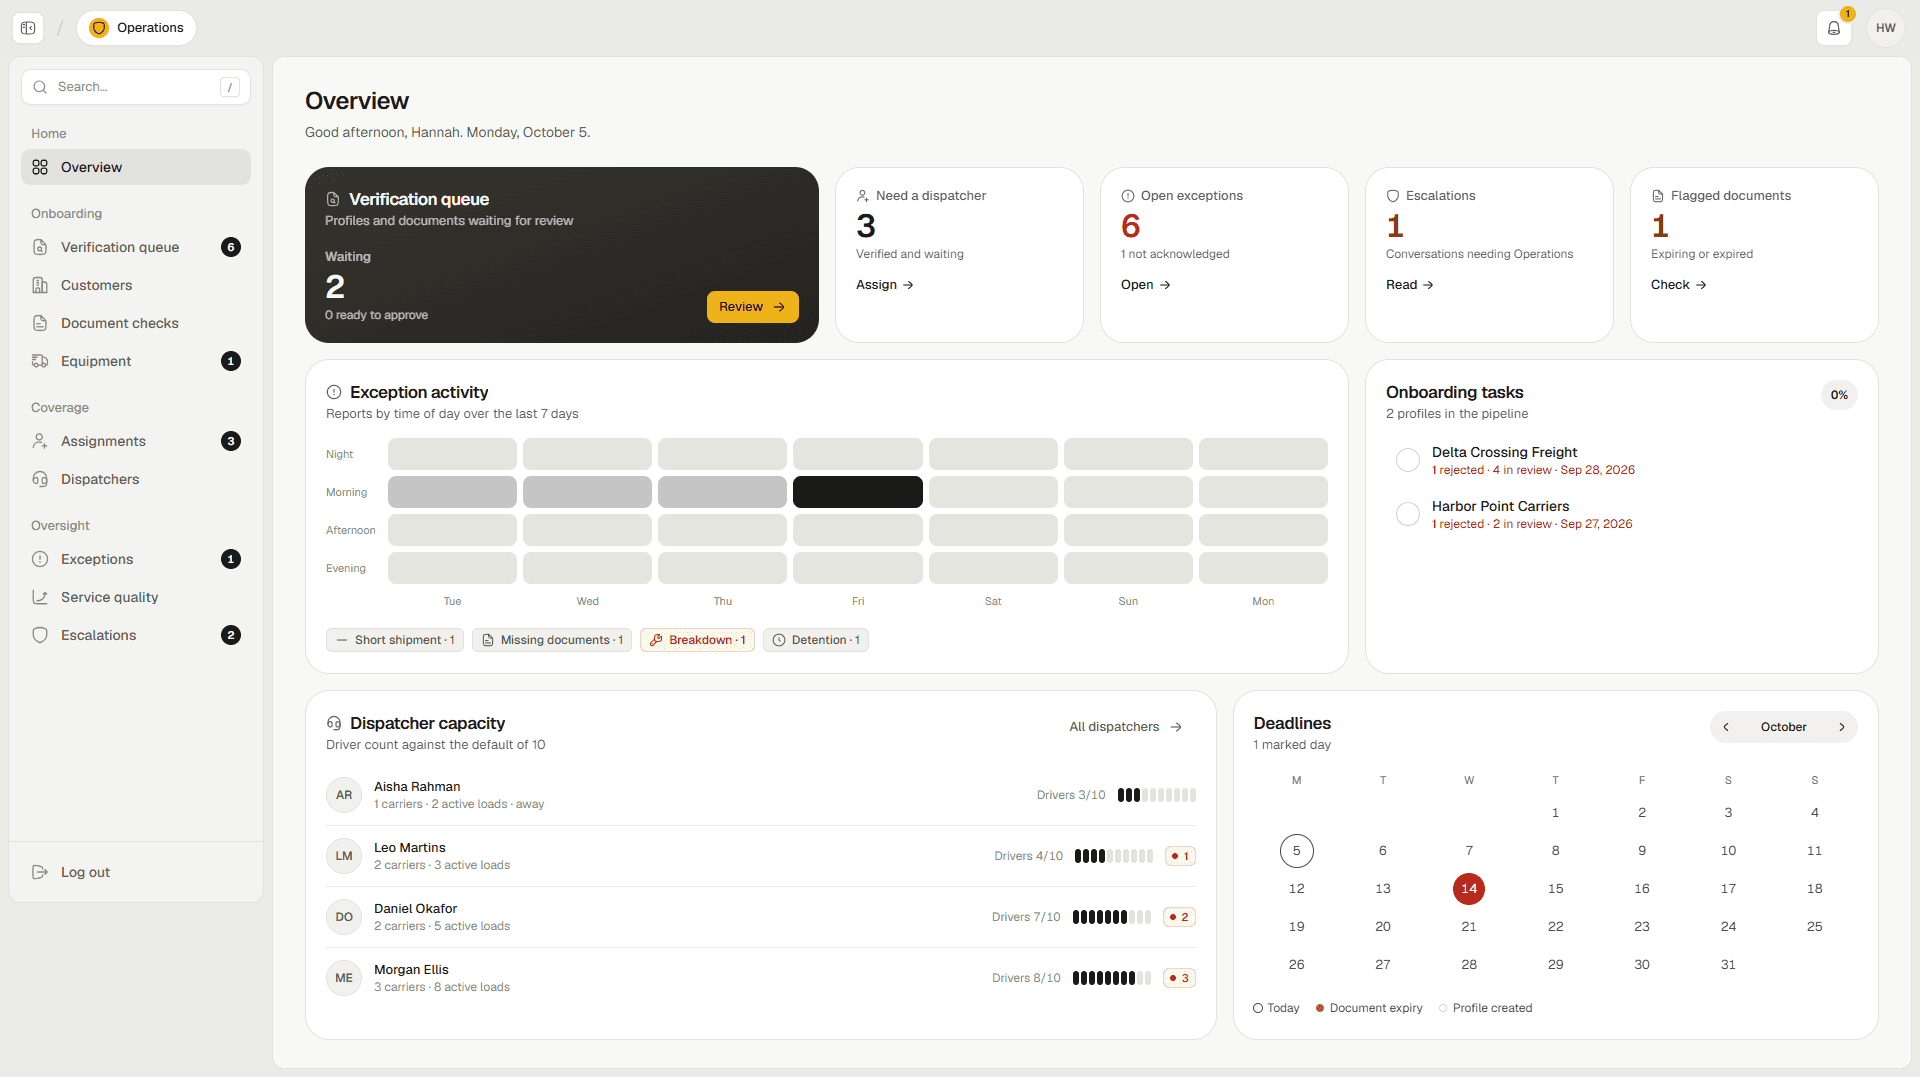Click the Document checks file icon
The image size is (1920, 1077).
coord(40,323)
